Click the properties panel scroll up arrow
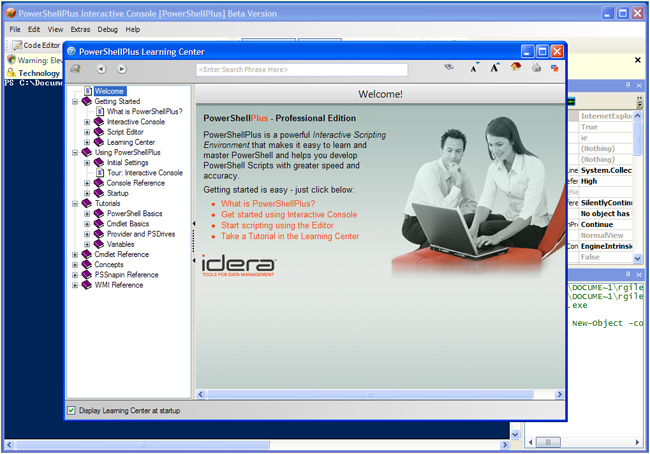650x454 pixels. [x=638, y=116]
